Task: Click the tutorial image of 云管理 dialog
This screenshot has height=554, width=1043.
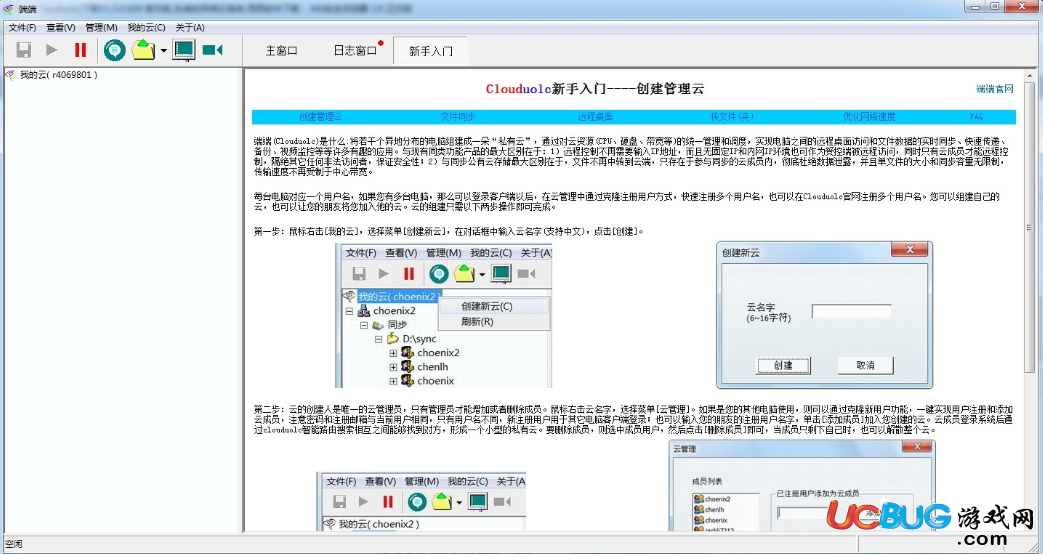Action: pyautogui.click(x=802, y=485)
